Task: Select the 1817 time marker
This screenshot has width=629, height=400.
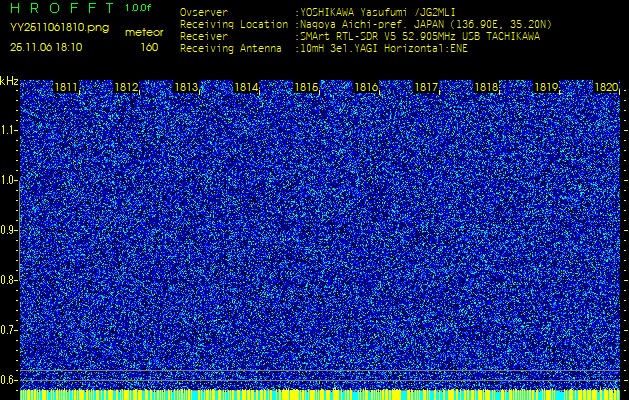Action: pyautogui.click(x=426, y=88)
